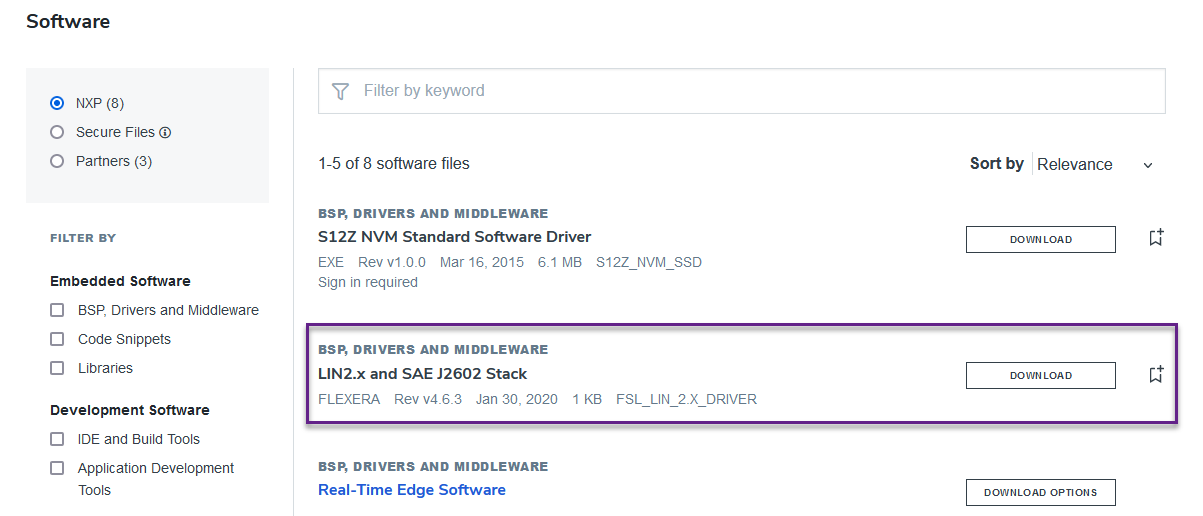The height and width of the screenshot is (516, 1203).
Task: Expand the sort dropdown chevron arrow
Action: point(1148,165)
